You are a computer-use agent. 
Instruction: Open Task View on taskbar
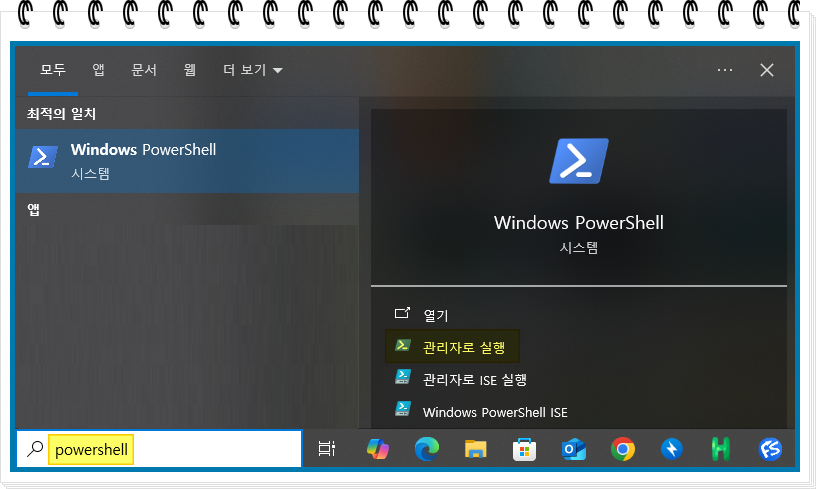click(x=327, y=449)
